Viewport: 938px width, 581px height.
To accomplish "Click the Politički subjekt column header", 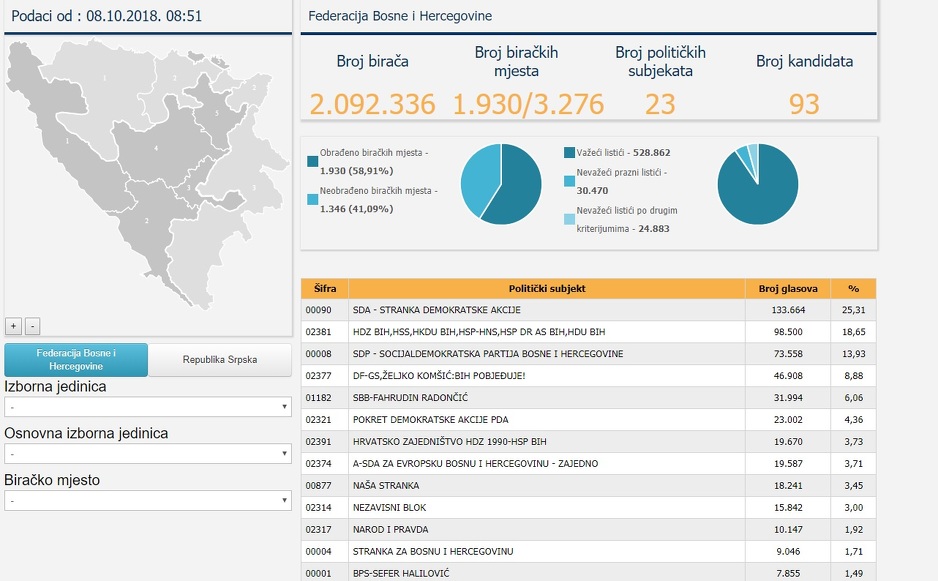I will [x=547, y=289].
